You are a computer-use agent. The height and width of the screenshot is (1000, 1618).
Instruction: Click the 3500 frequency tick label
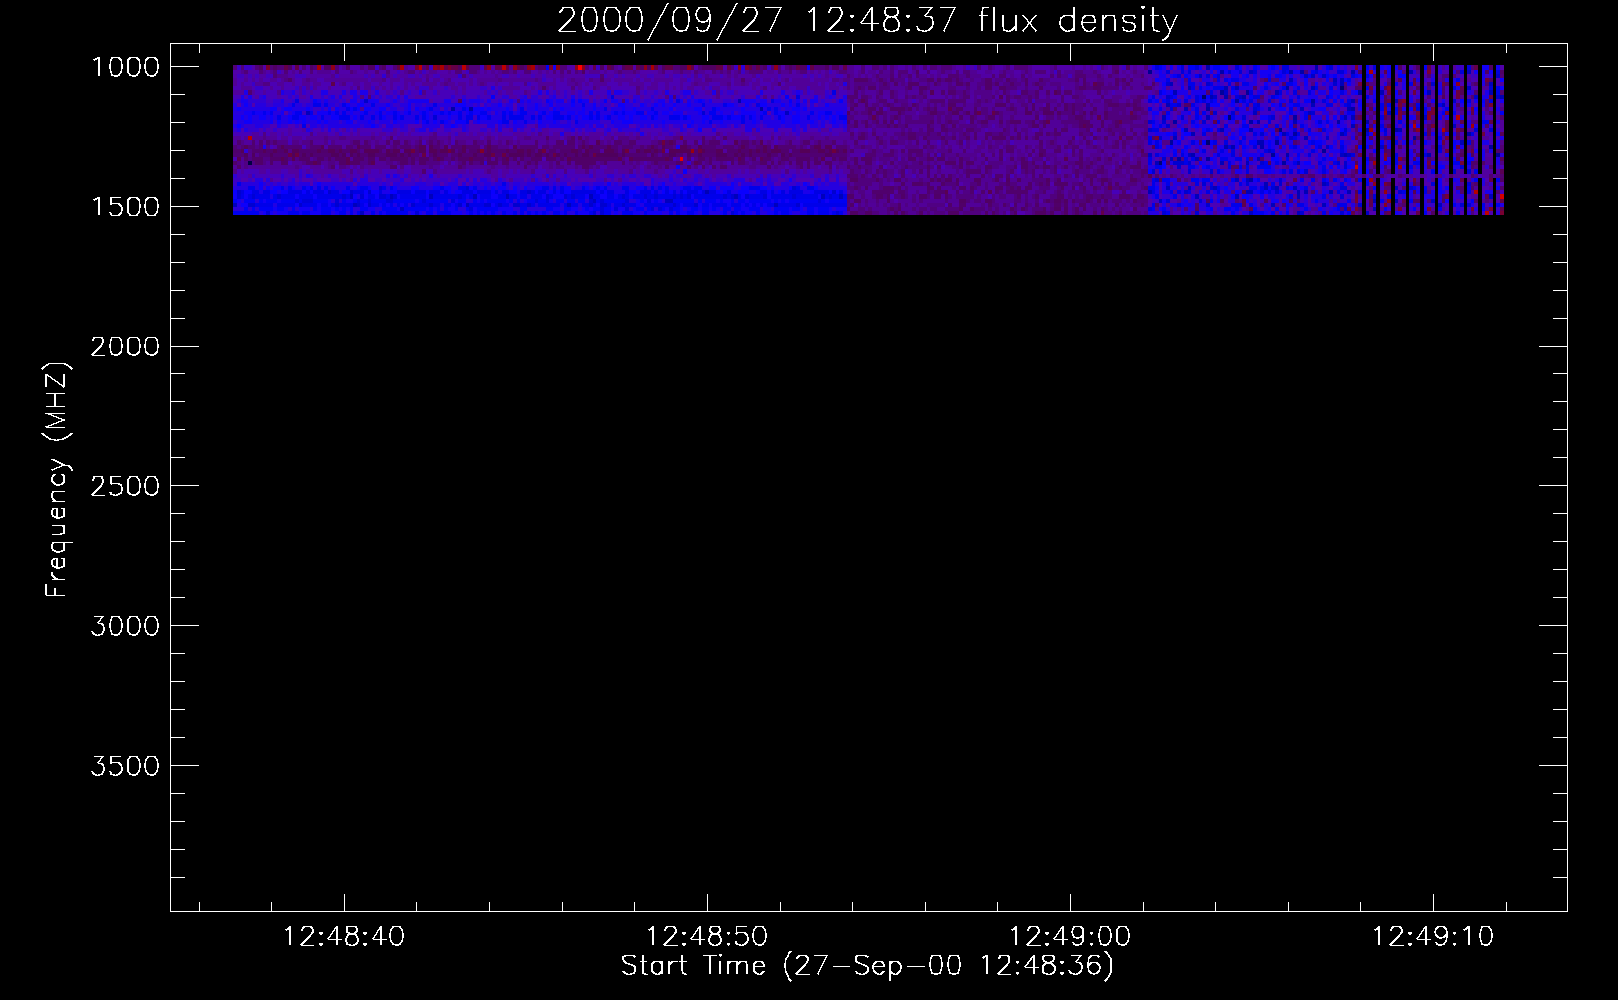(125, 766)
